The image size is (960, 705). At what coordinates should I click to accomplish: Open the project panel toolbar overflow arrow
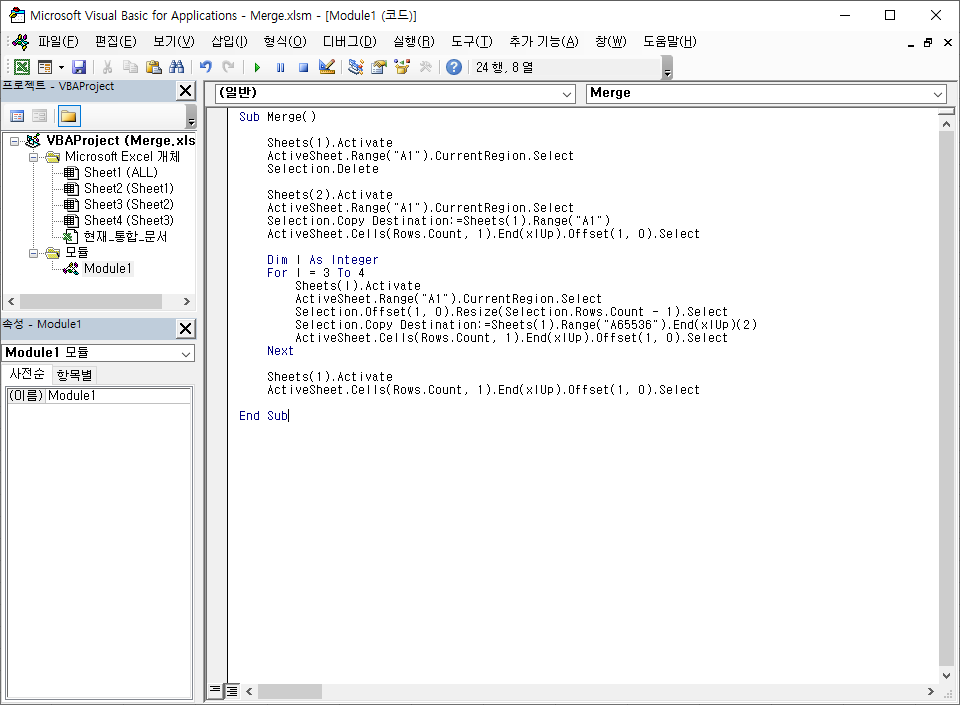click(191, 116)
